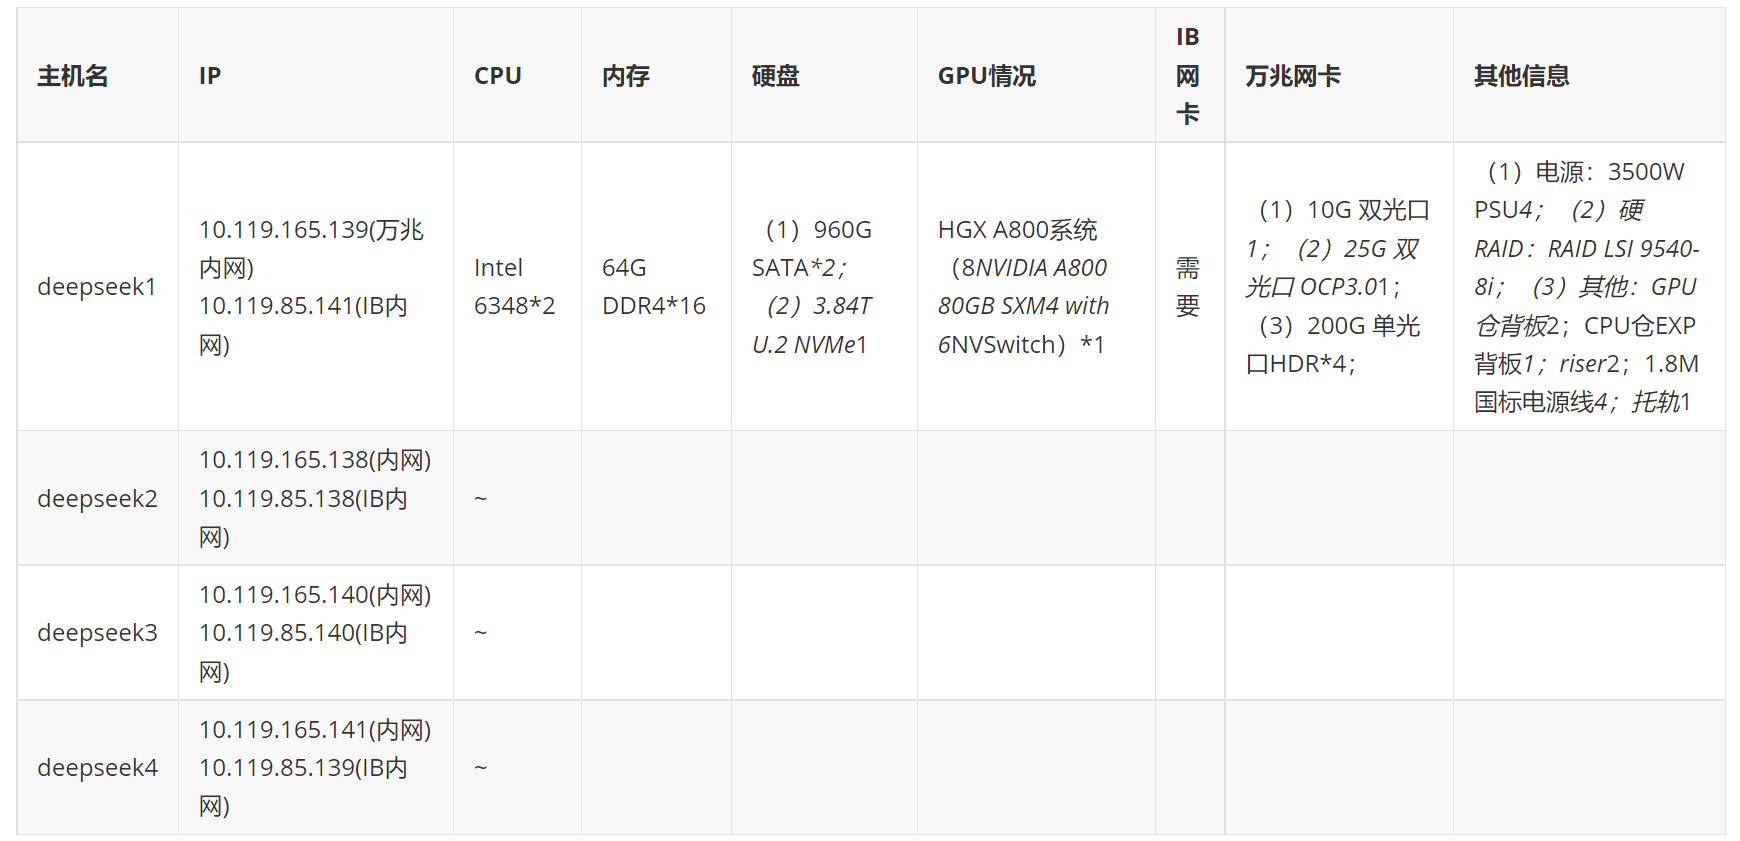
Task: Click the IP column header
Action: pos(210,76)
